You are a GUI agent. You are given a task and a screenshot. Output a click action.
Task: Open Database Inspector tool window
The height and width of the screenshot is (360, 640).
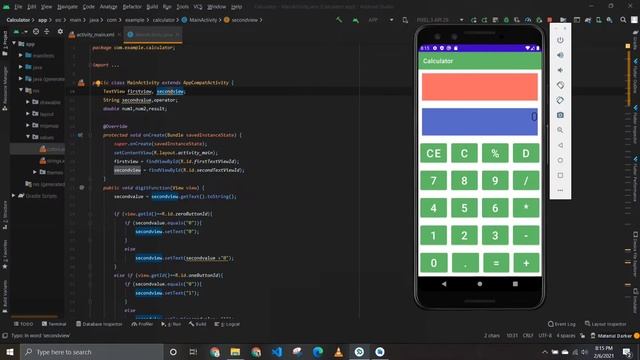pos(99,324)
